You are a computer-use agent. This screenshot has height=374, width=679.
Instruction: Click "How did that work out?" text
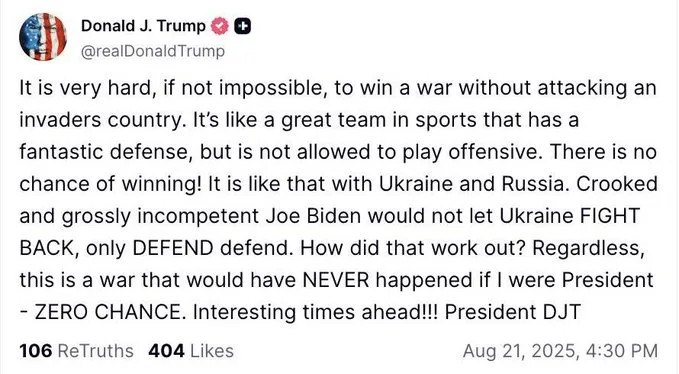coord(413,248)
